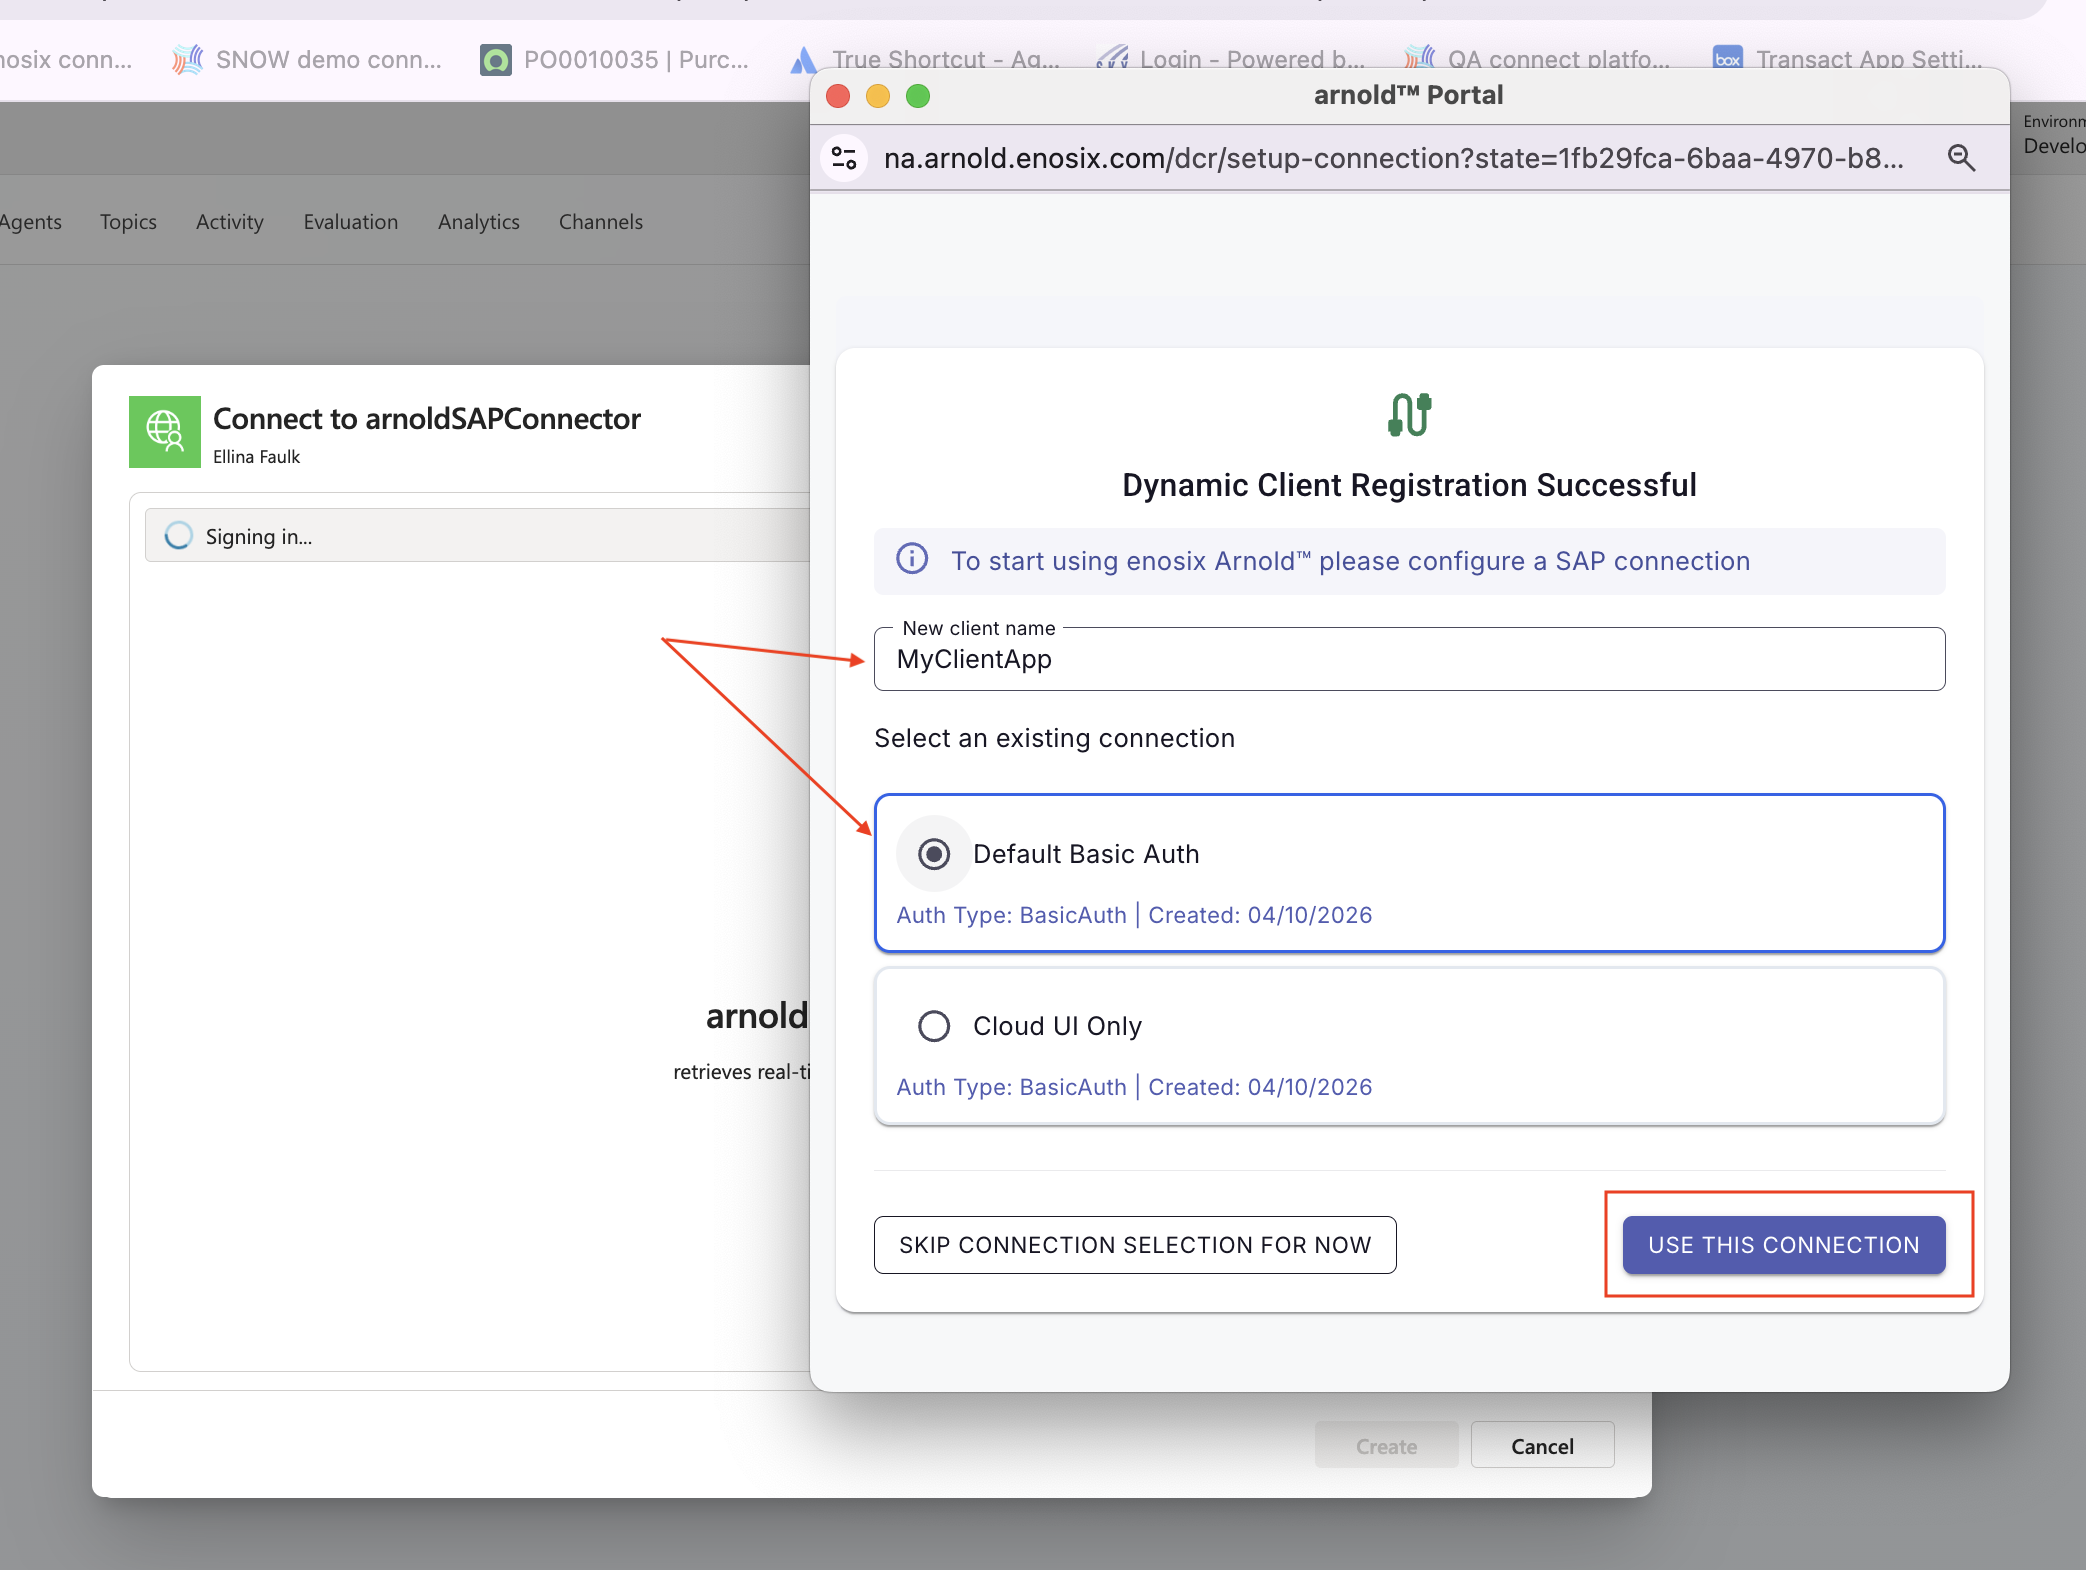This screenshot has height=1570, width=2086.
Task: Click the arnold Portal URL address text
Action: (1393, 158)
